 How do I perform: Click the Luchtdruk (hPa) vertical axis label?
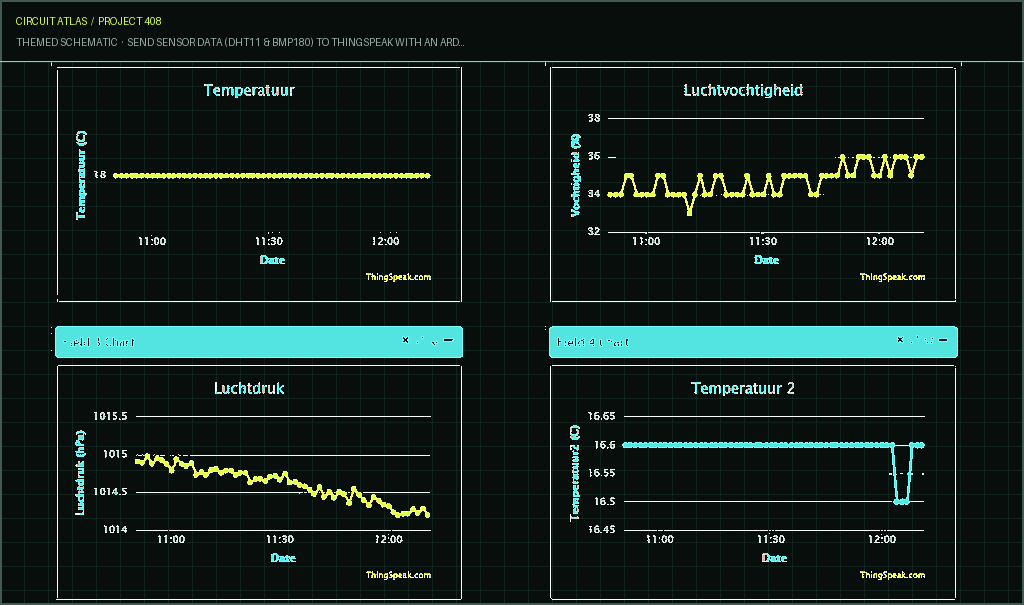pyautogui.click(x=80, y=472)
